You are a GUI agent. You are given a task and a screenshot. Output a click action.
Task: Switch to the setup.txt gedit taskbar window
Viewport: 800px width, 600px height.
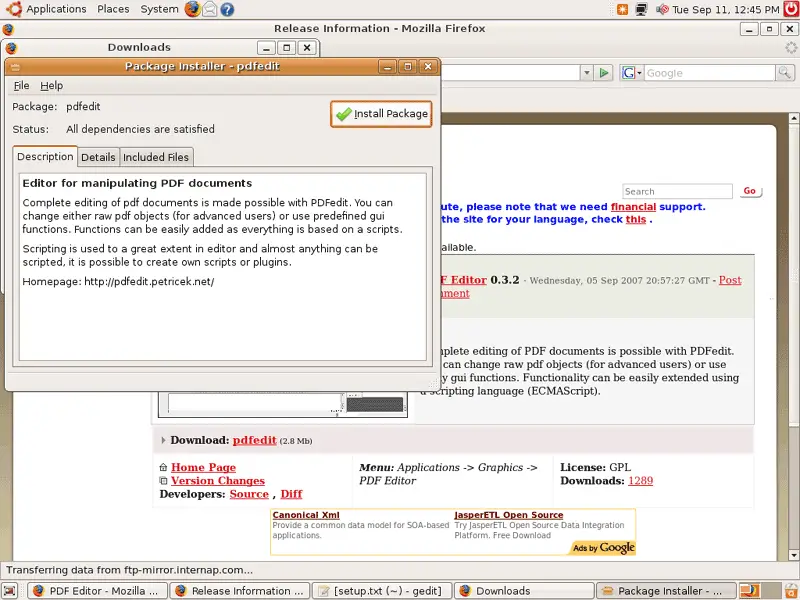pos(382,591)
